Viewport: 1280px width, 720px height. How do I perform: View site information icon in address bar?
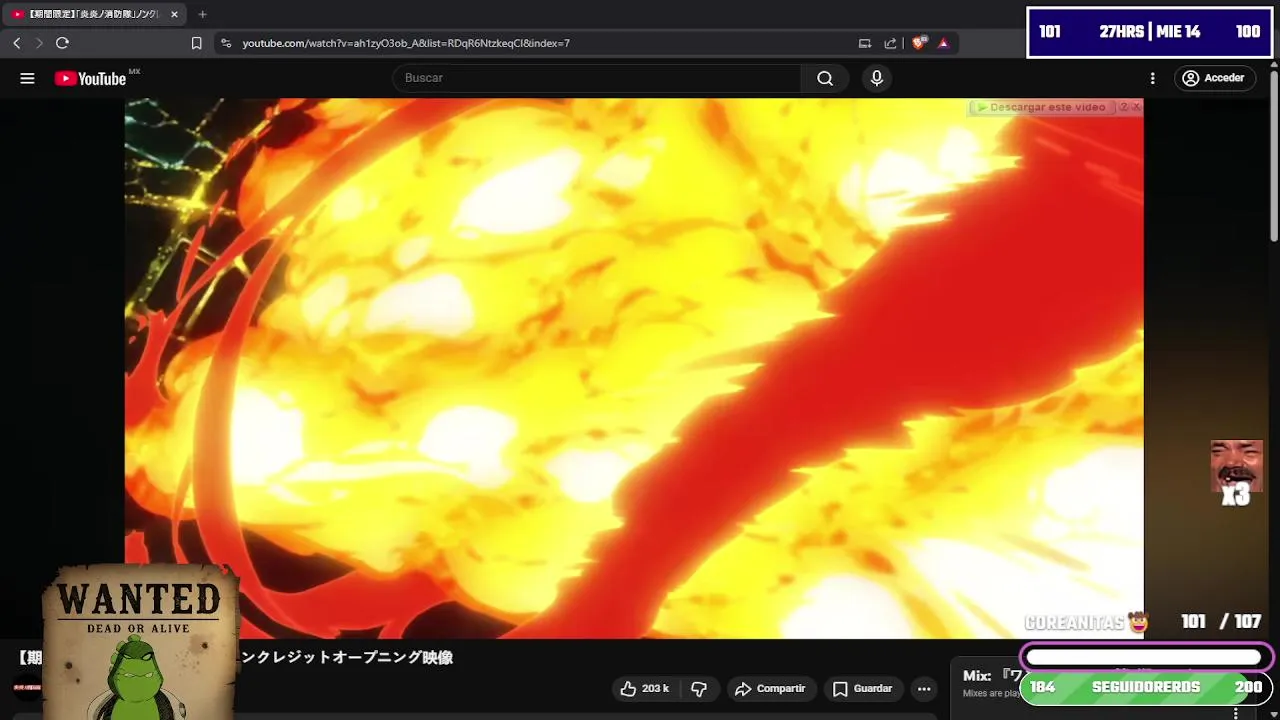[x=226, y=43]
